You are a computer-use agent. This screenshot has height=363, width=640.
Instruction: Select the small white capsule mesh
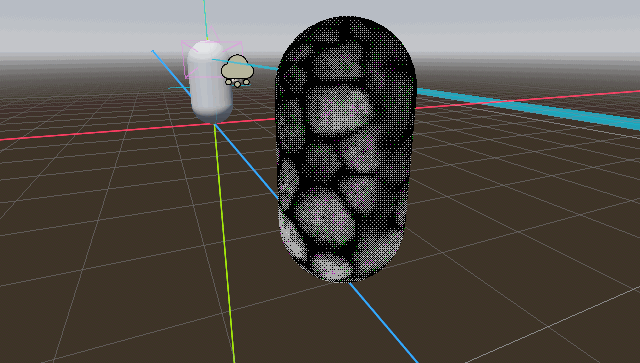pos(210,82)
